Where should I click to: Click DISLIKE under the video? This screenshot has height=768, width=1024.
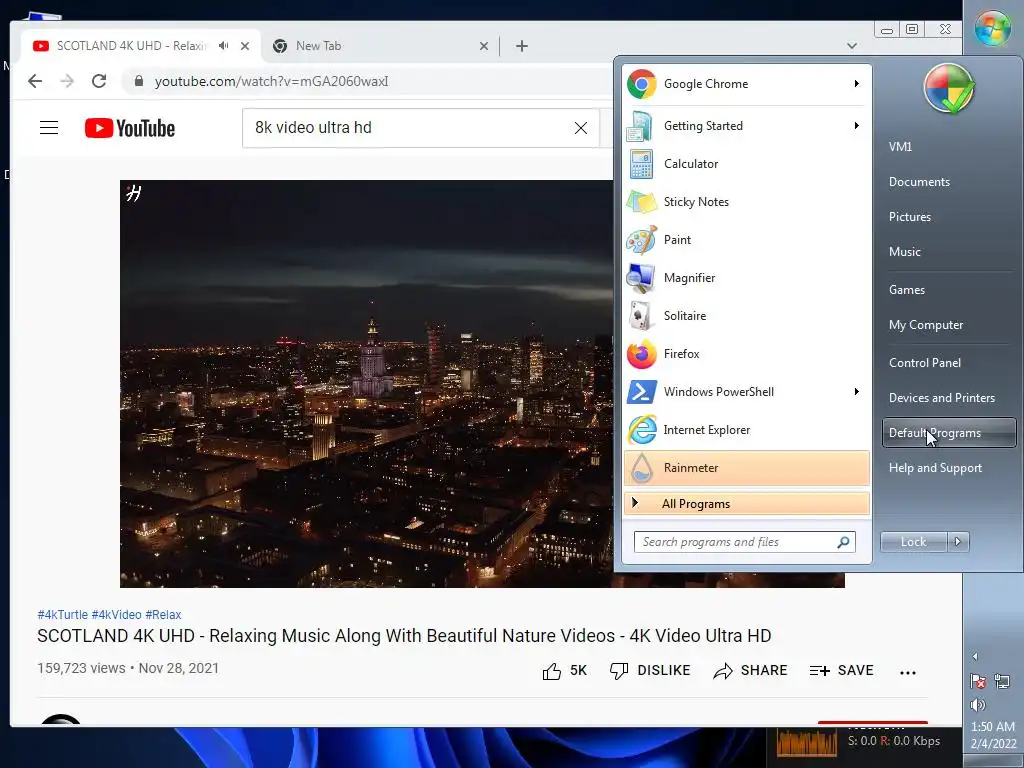650,671
